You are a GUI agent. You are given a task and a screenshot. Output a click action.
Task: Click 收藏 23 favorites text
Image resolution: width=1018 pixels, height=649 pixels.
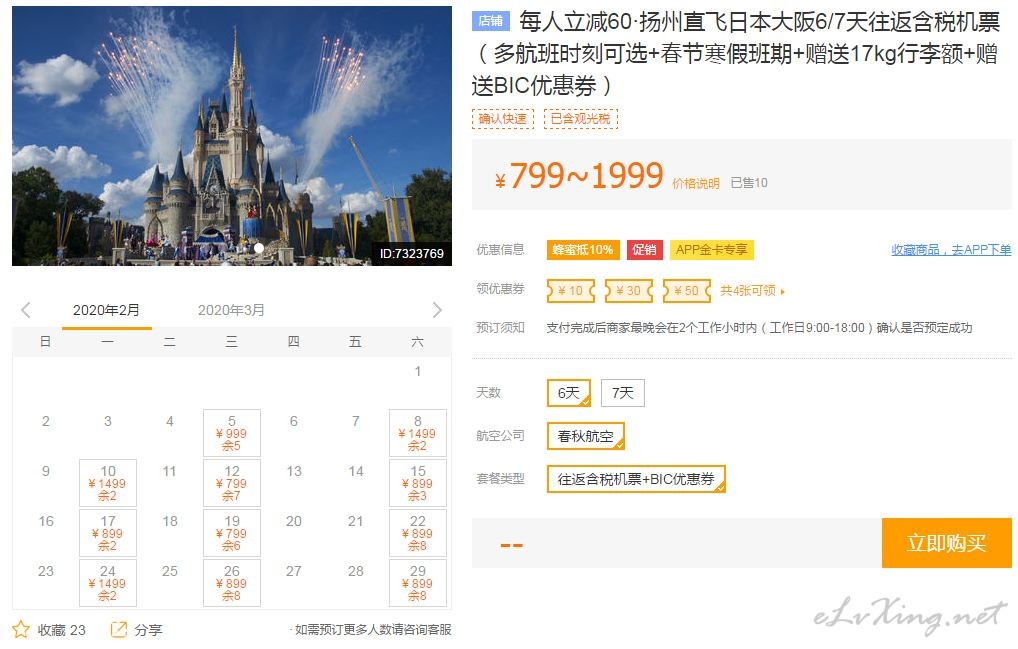[x=61, y=630]
